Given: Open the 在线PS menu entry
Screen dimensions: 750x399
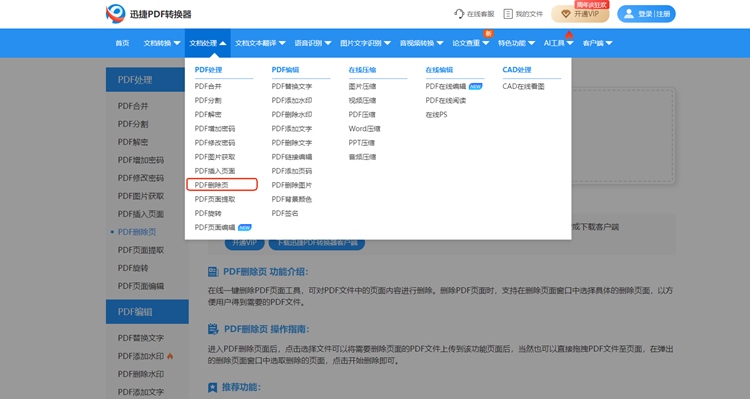Looking at the screenshot, I should click(436, 115).
